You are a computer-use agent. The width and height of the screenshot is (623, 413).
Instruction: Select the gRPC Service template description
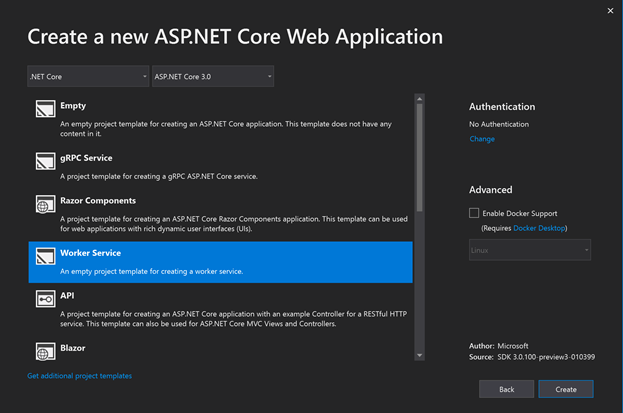coord(160,177)
